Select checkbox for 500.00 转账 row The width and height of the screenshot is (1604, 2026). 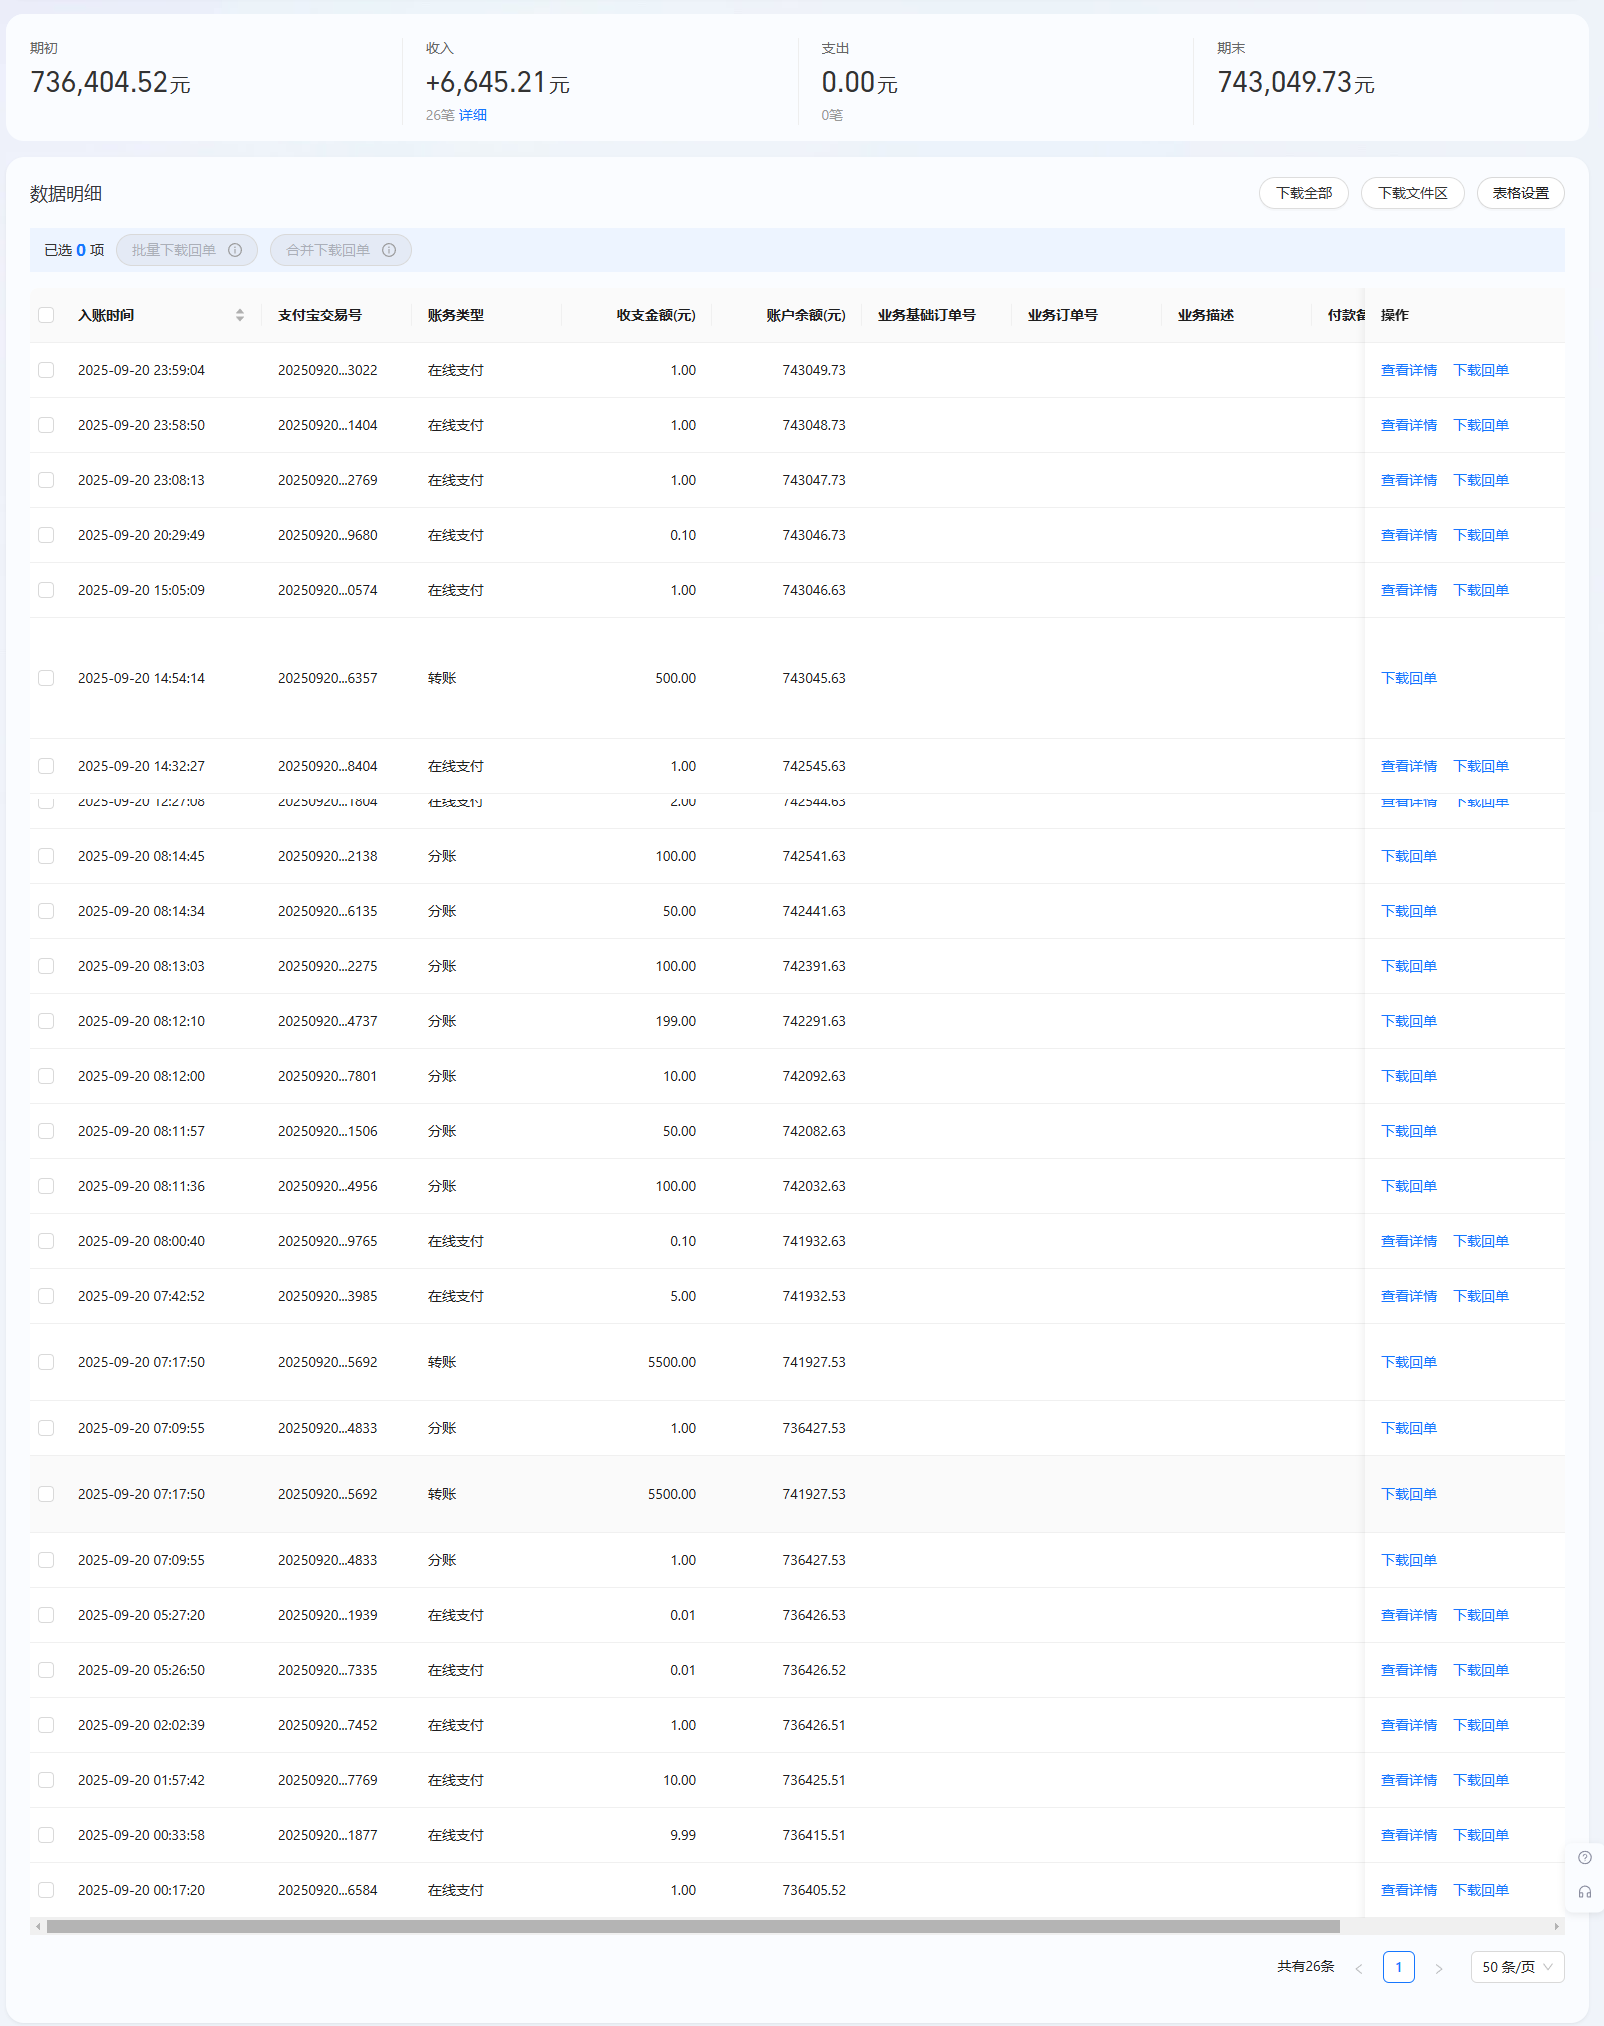click(x=46, y=678)
